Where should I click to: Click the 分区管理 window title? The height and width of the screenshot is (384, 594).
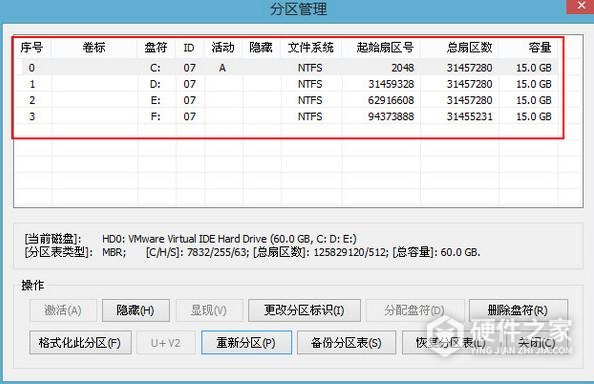[299, 9]
